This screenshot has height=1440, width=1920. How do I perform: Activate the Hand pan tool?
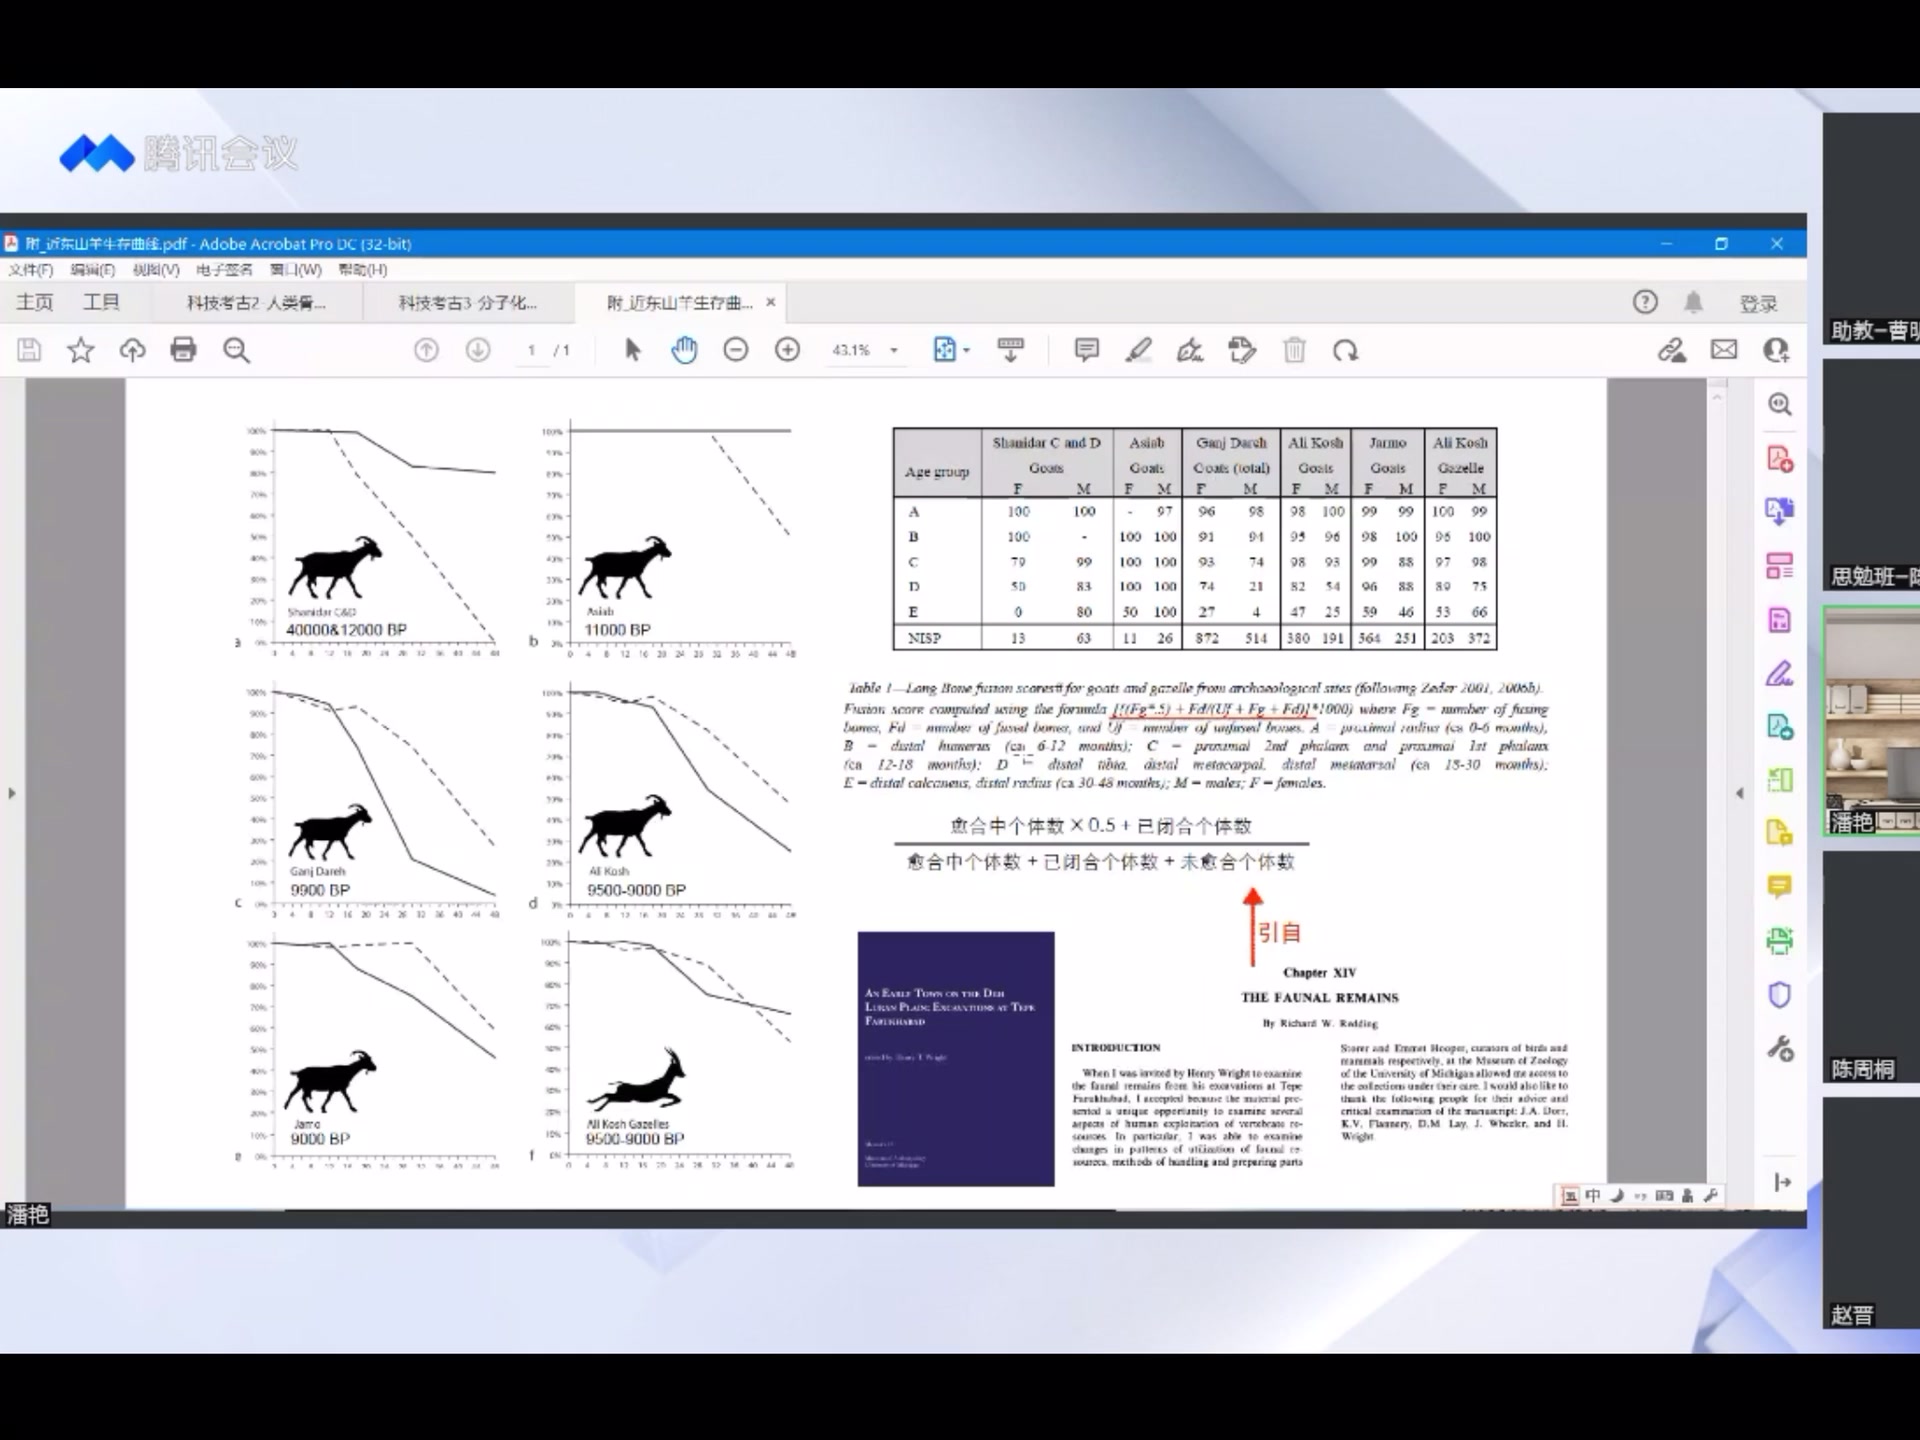[684, 350]
